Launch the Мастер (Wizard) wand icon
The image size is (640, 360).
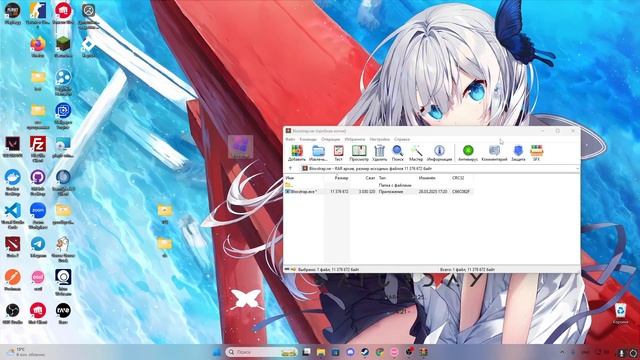pos(416,153)
